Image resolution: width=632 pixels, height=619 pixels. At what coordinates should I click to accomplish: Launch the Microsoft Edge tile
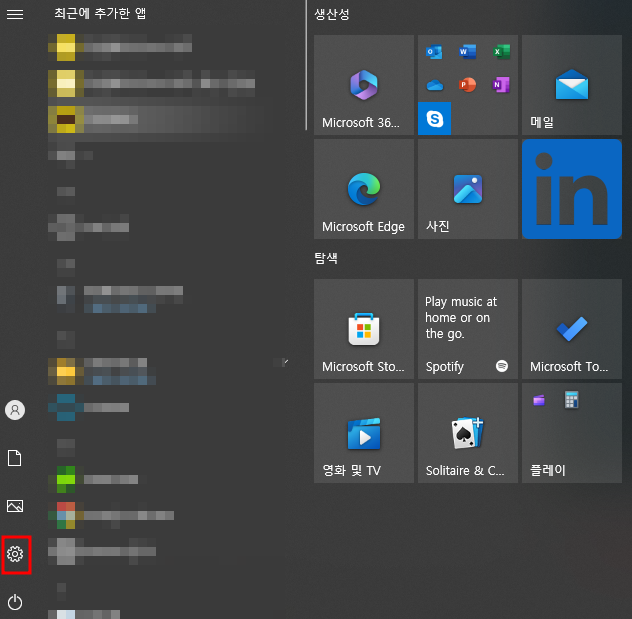364,189
